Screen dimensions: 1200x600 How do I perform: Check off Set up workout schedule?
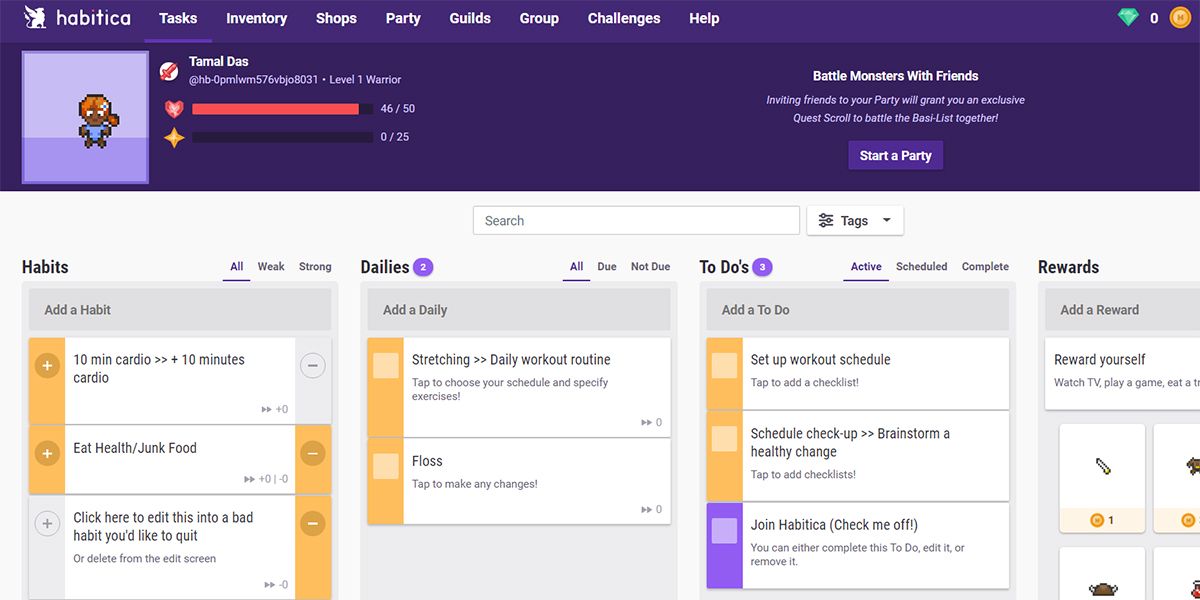click(x=724, y=366)
